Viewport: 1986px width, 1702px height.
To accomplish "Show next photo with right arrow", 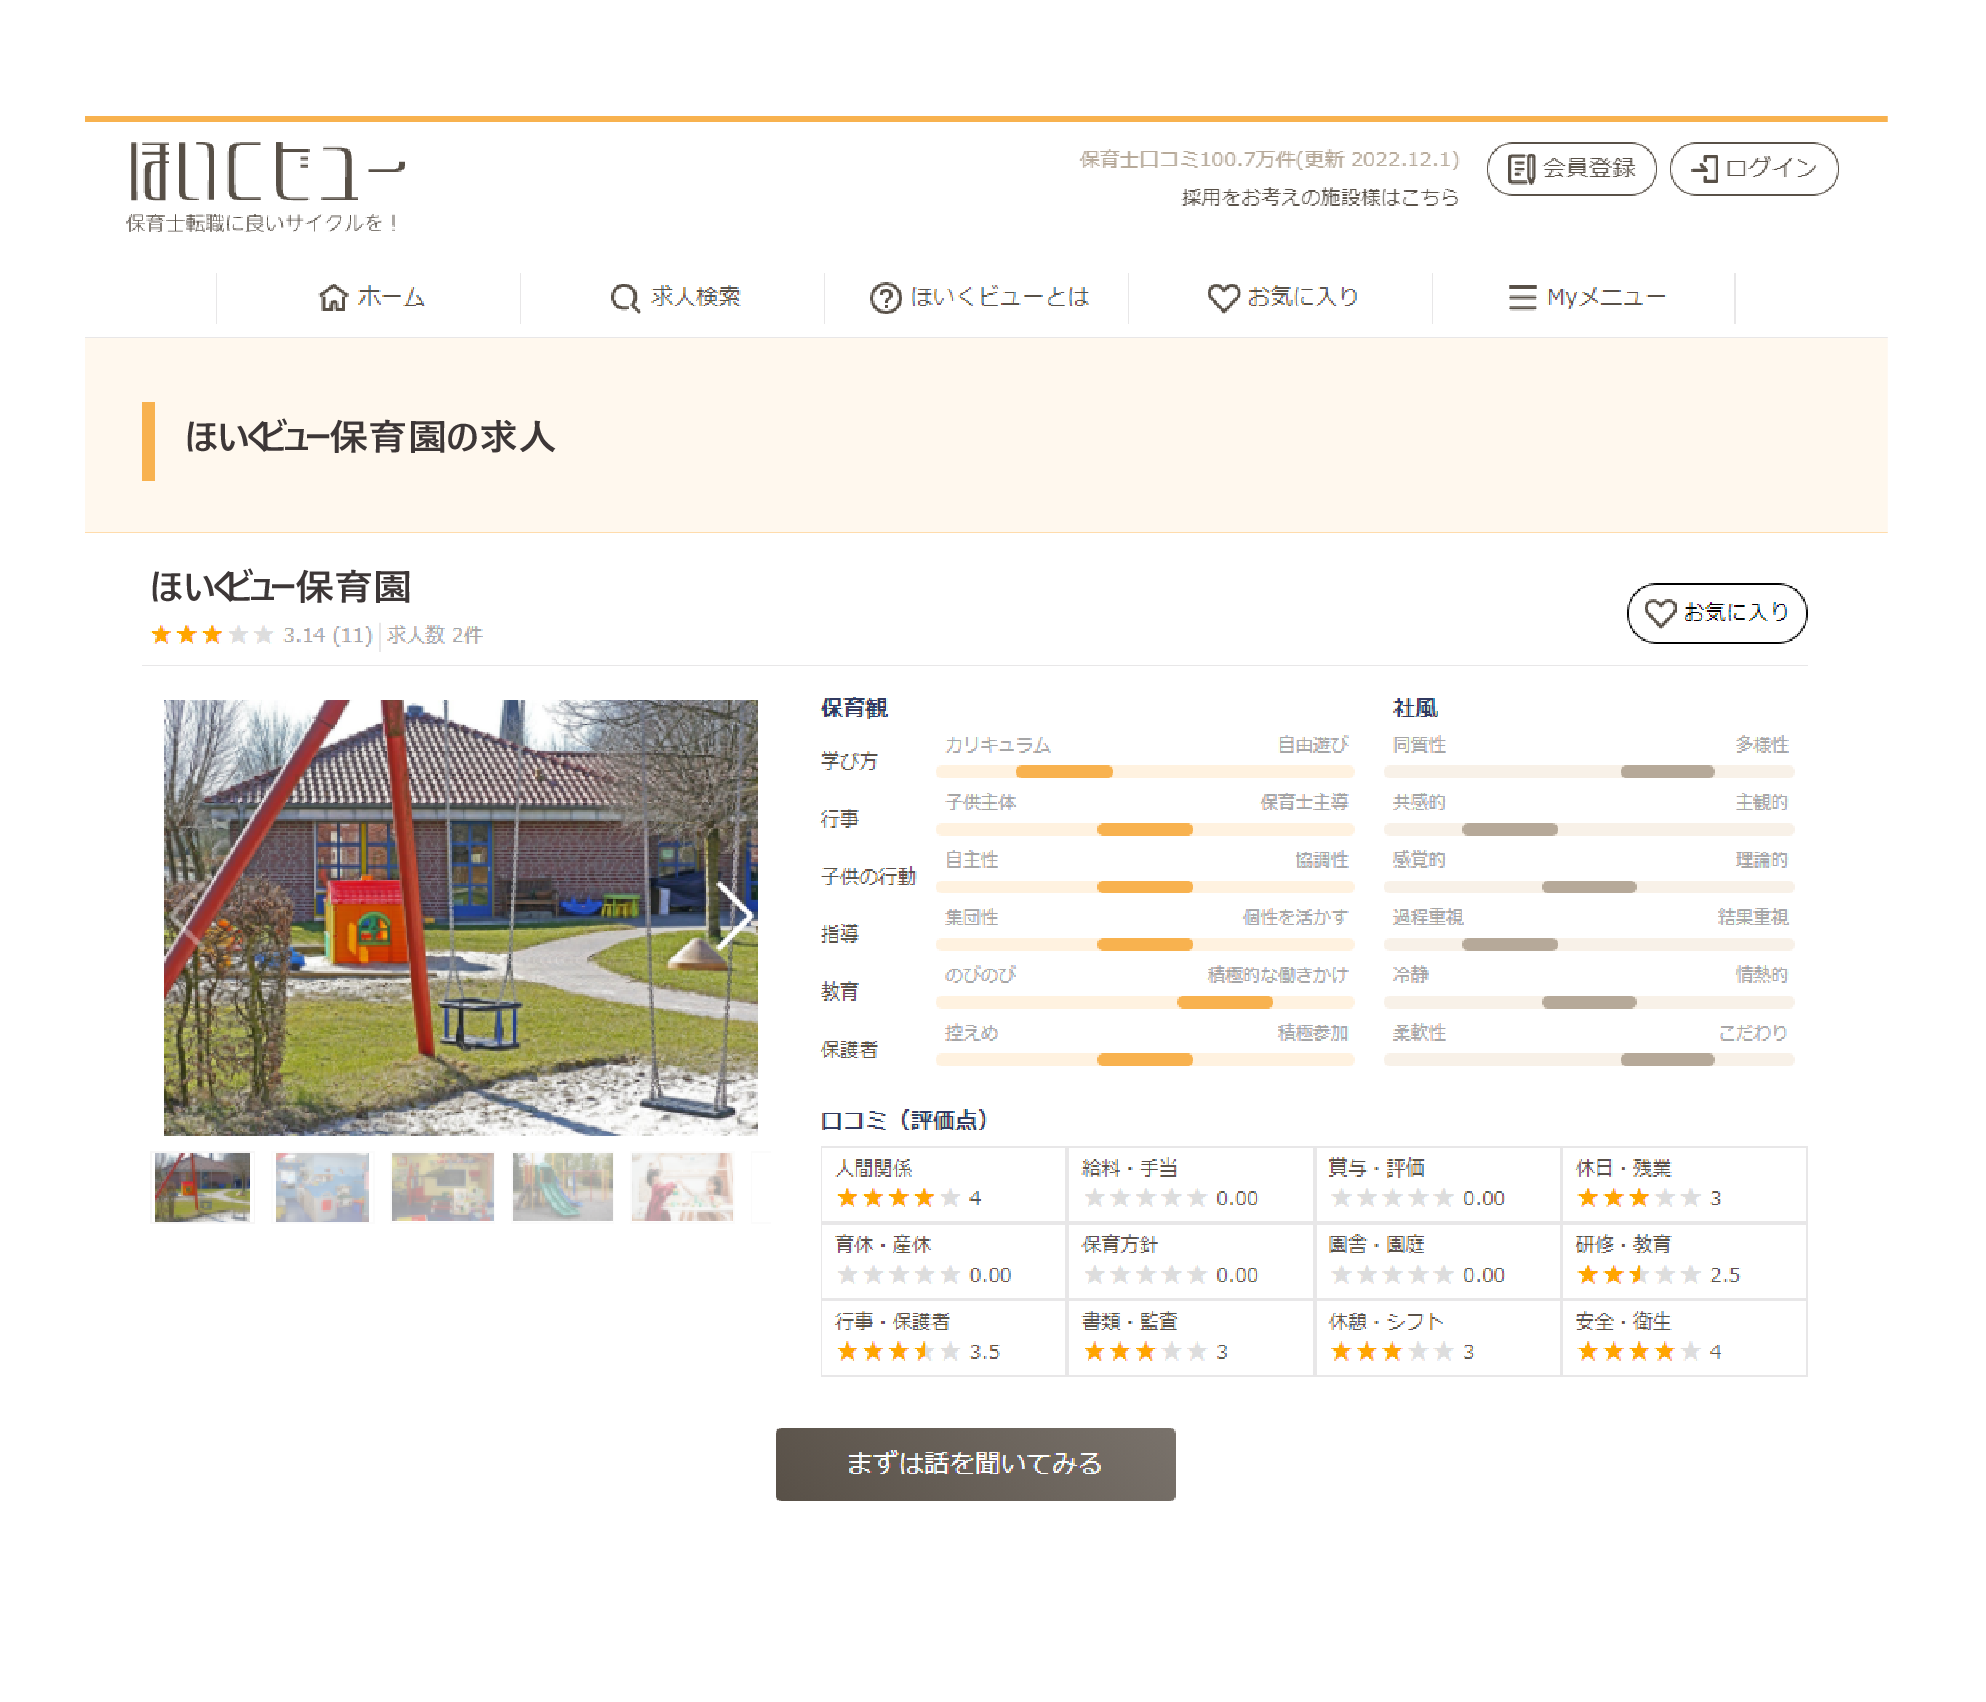I will [x=735, y=915].
